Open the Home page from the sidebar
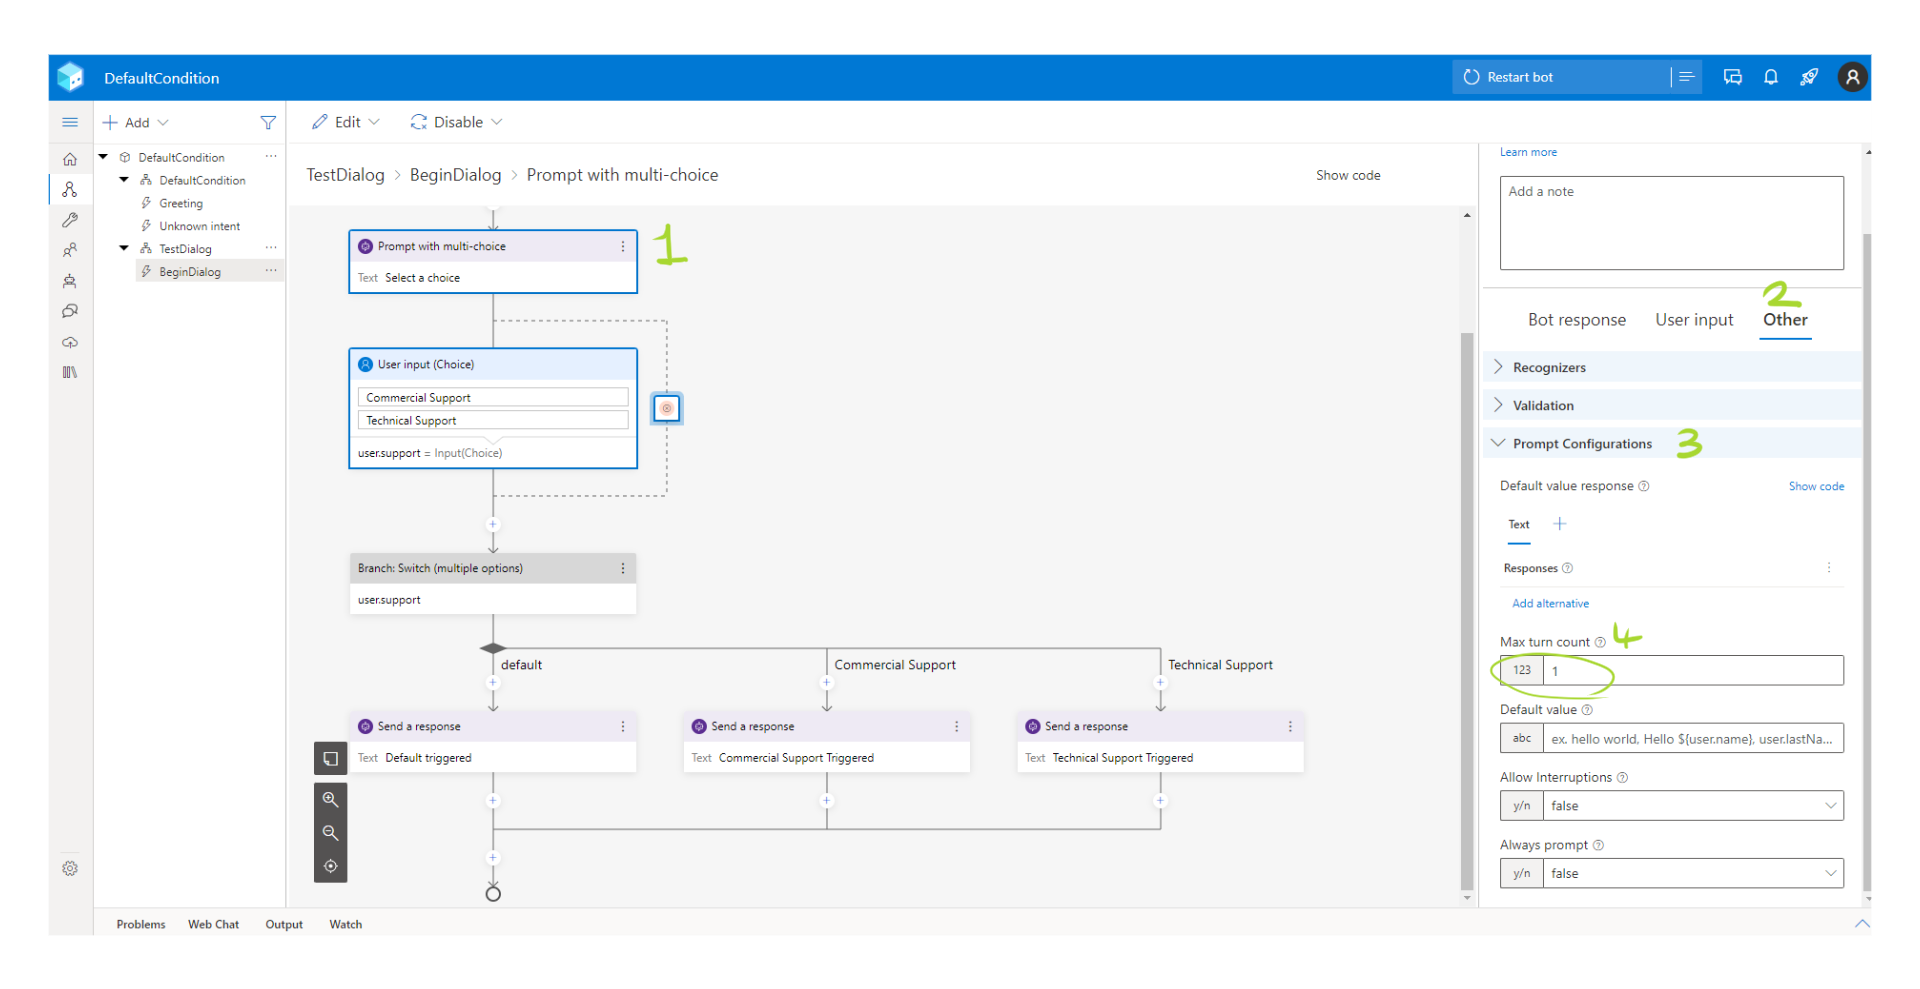Screen dimensions: 1920x989 70,159
